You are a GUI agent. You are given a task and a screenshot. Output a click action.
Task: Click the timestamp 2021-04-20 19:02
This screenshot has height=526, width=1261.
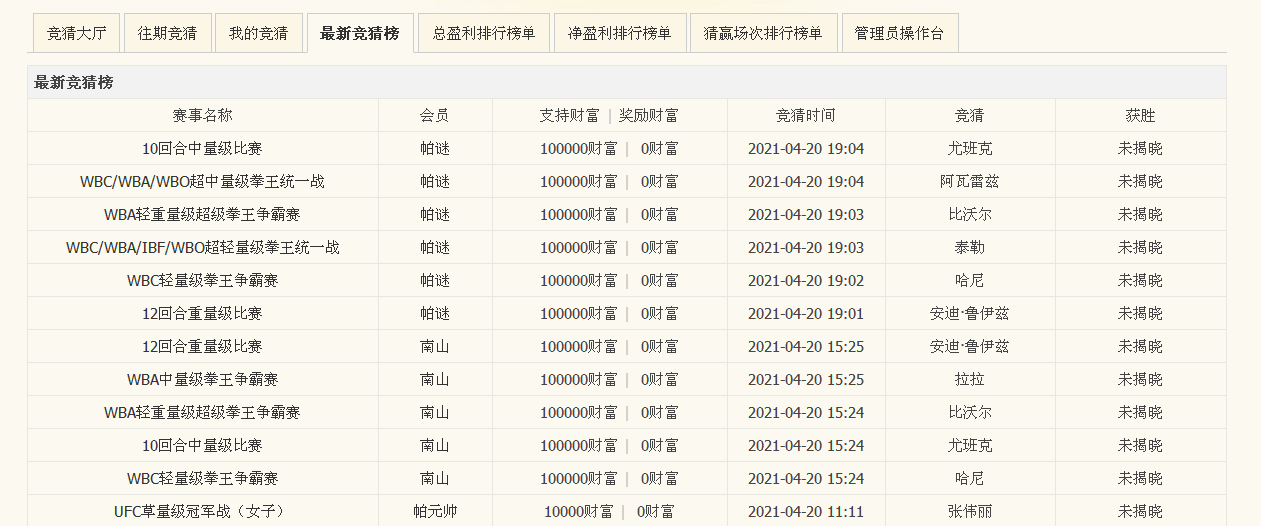tap(805, 280)
